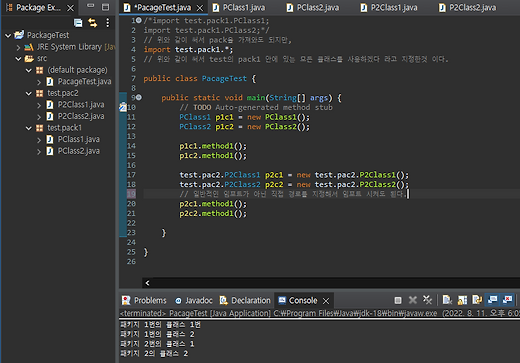Collapse the src folder node

tap(18, 59)
